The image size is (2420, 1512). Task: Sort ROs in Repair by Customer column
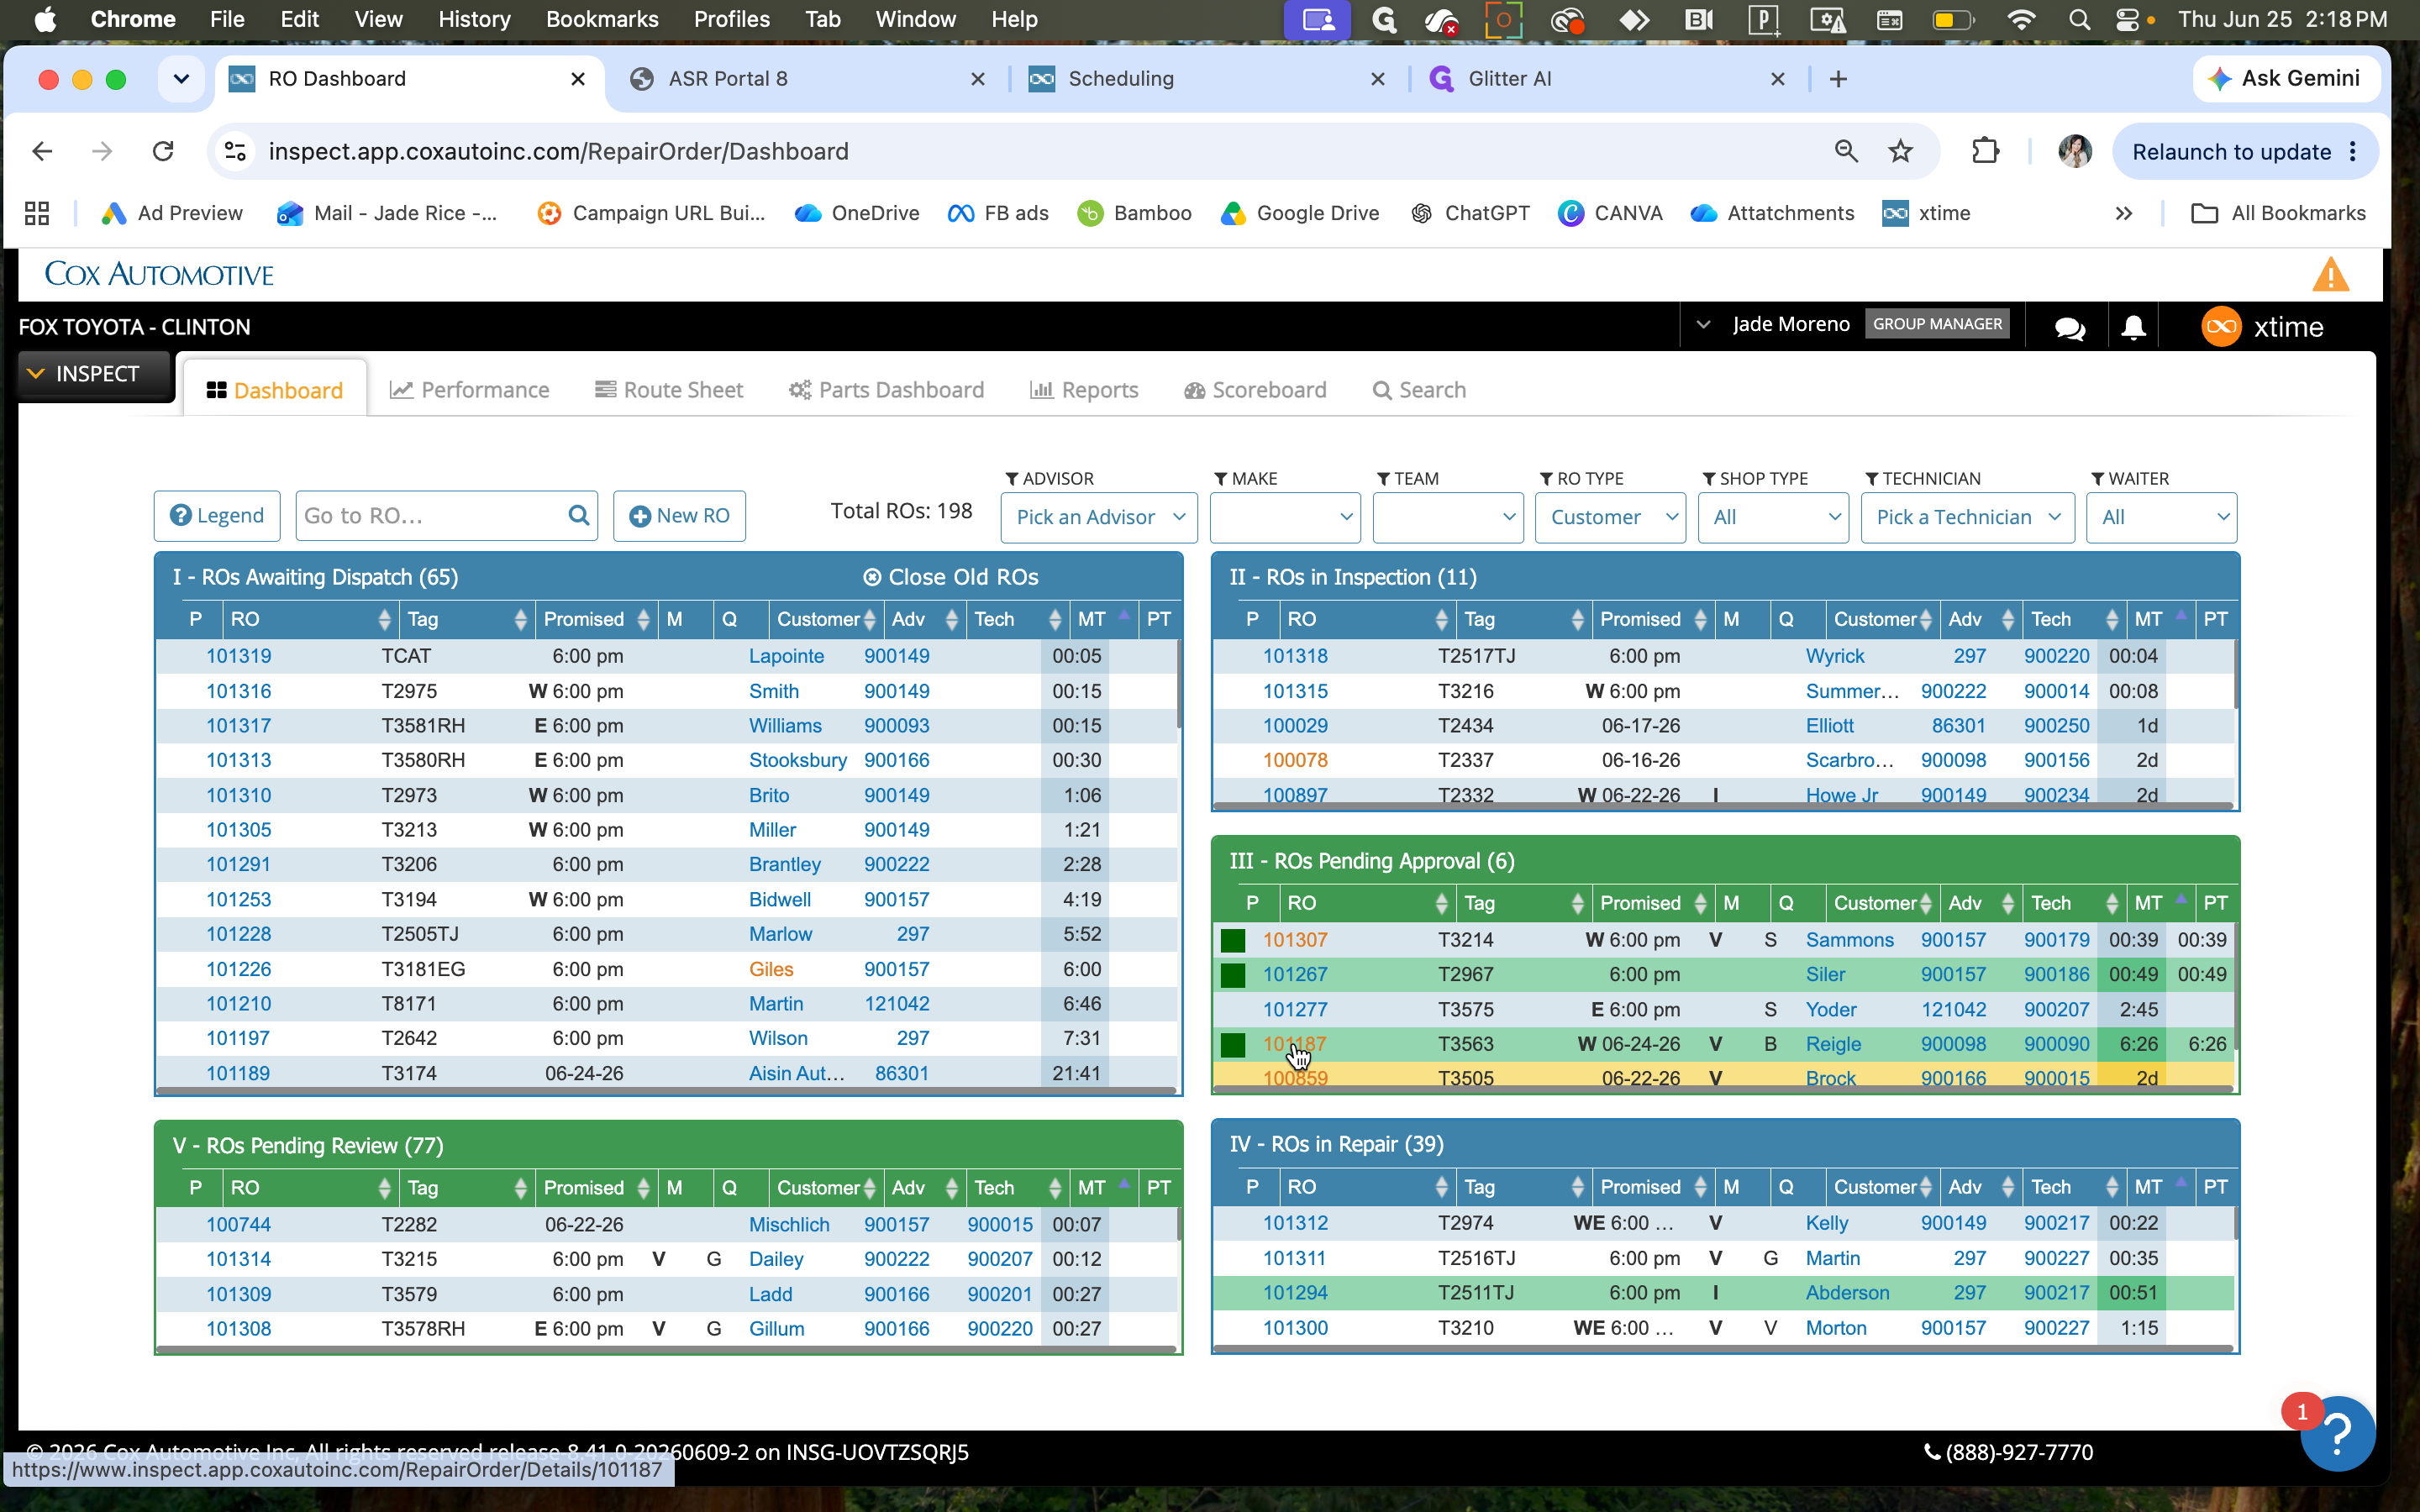(x=1882, y=1187)
